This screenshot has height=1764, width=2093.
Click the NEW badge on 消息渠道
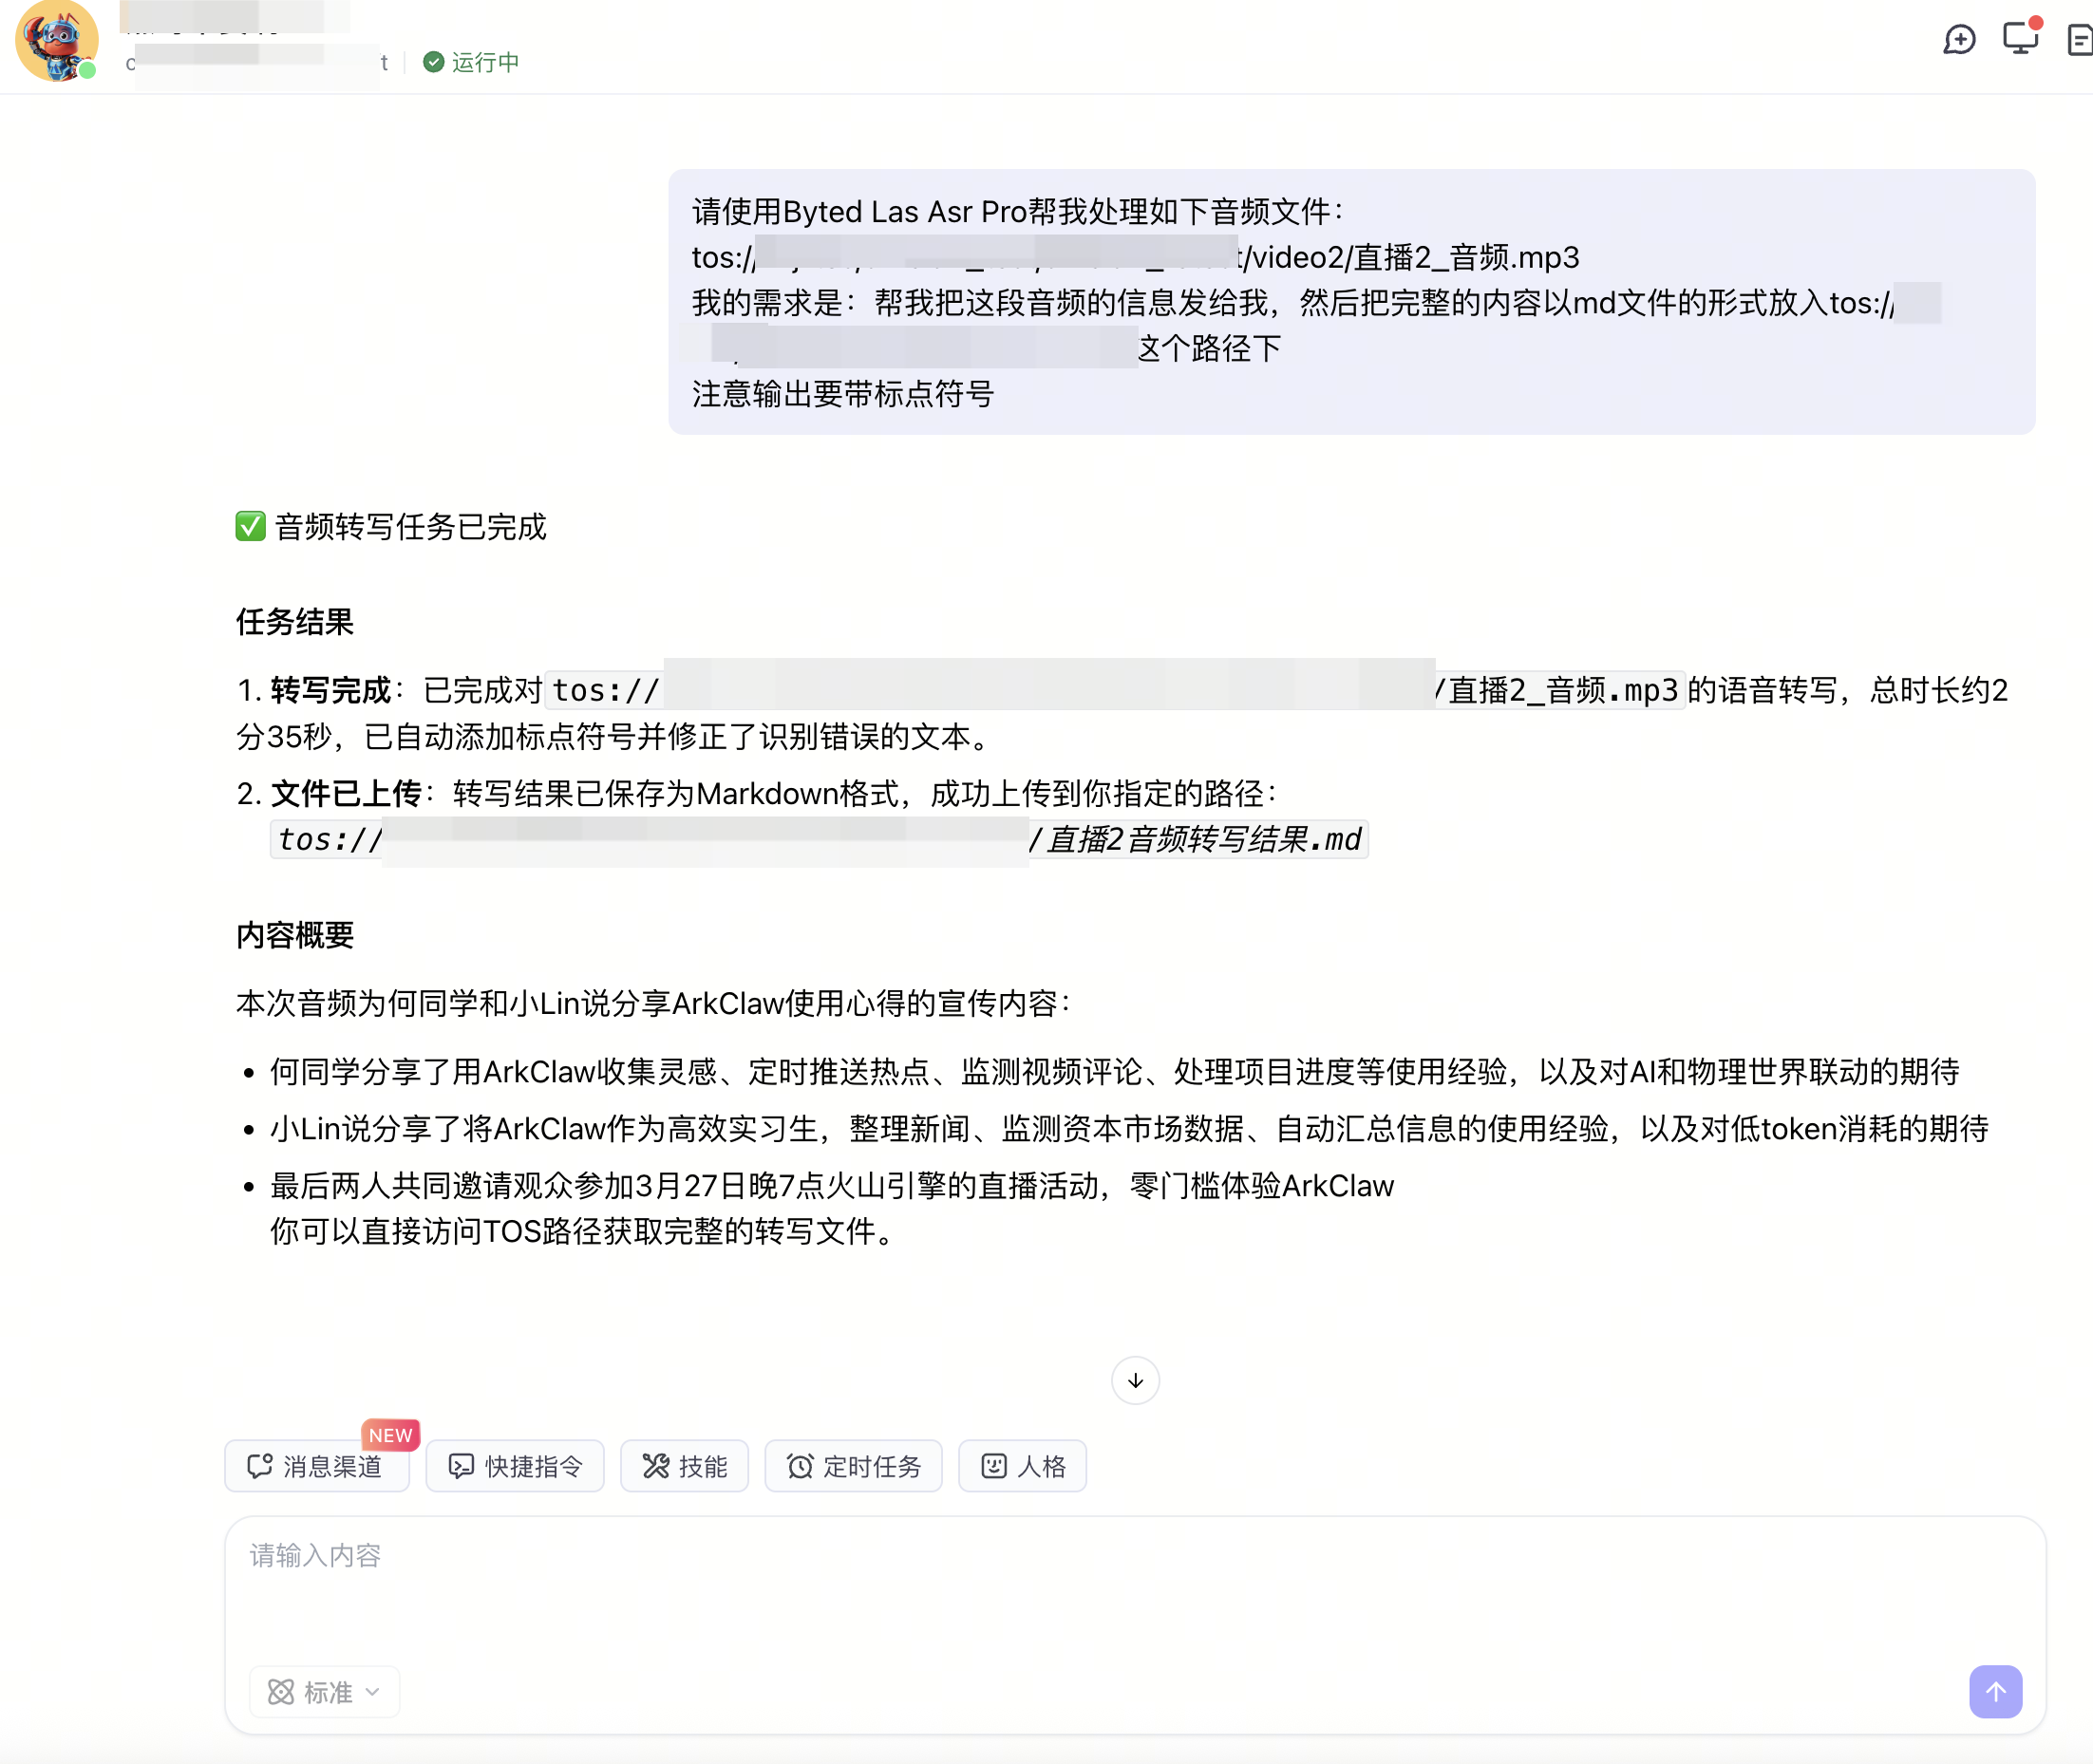pos(390,1434)
